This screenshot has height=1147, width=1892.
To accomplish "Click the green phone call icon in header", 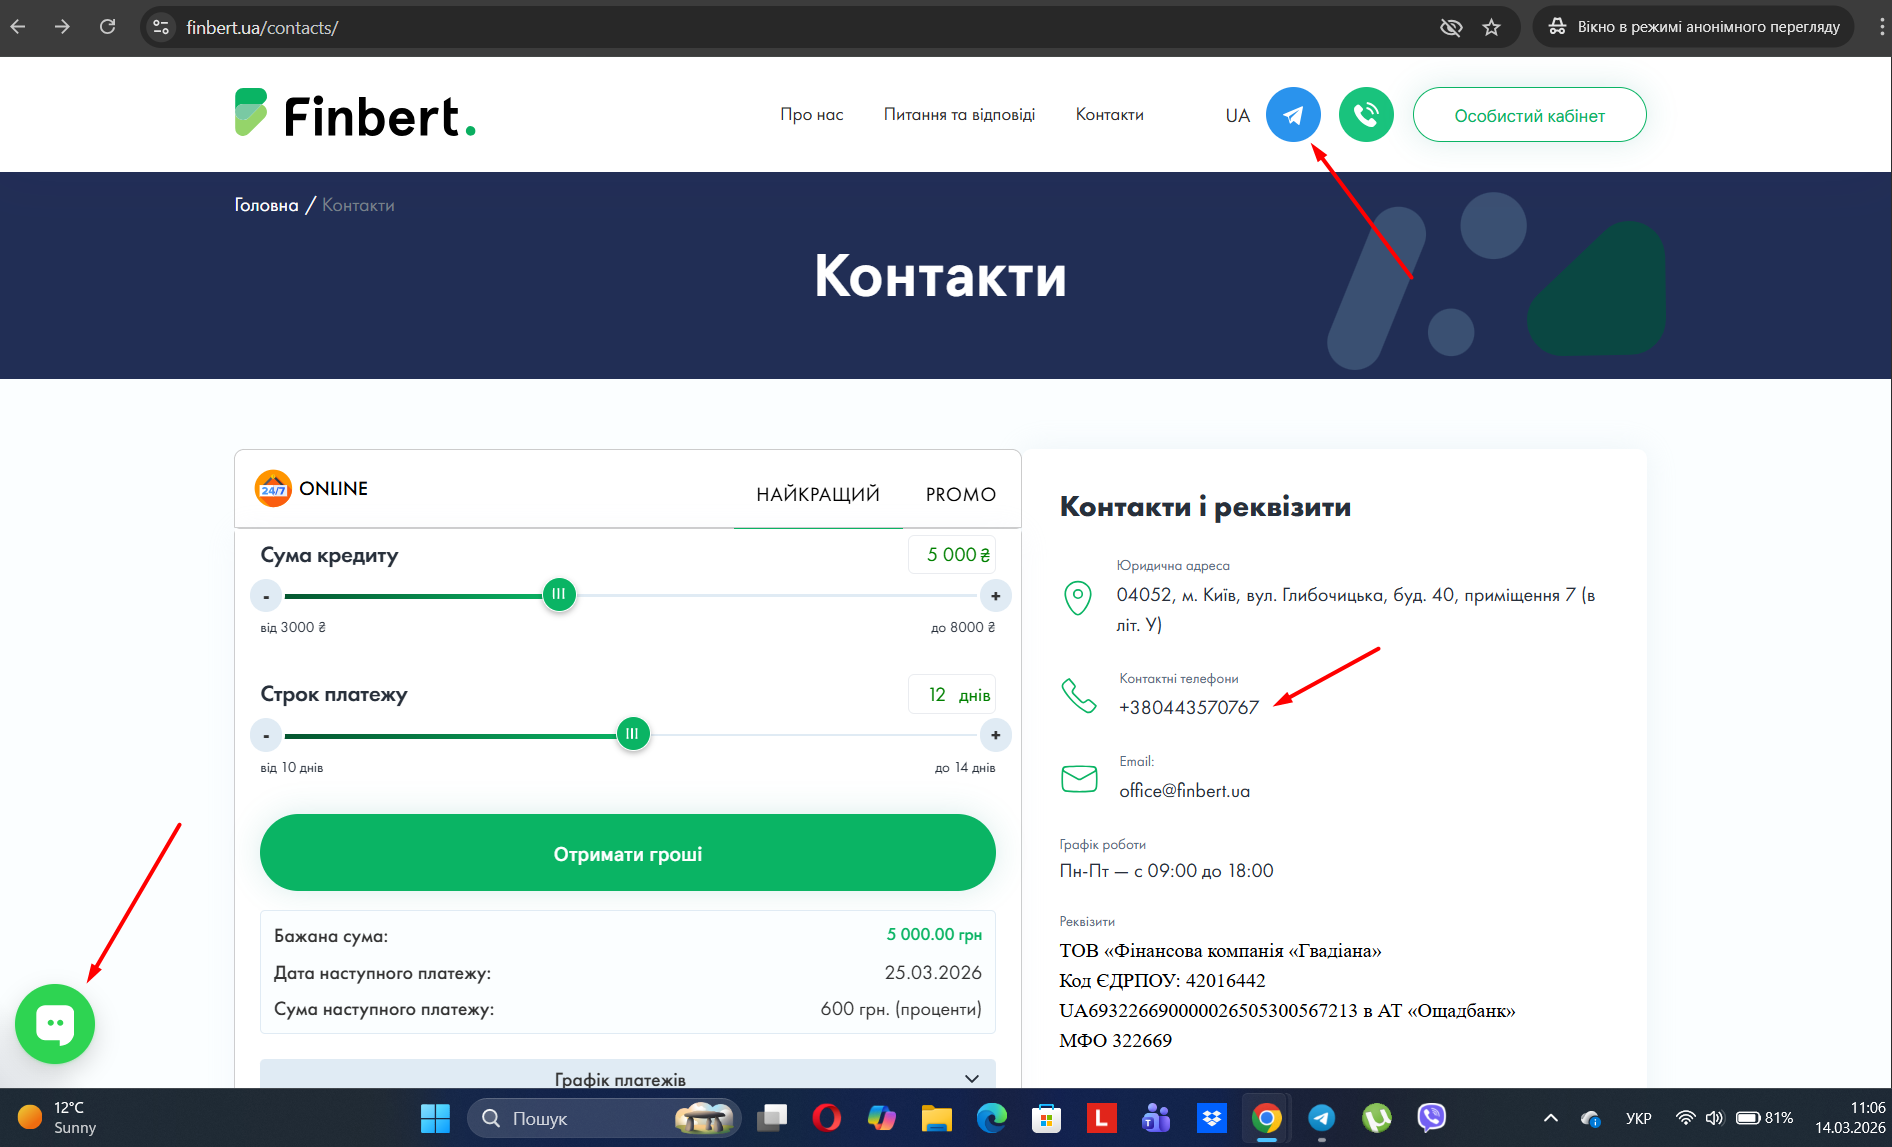I will [1366, 115].
